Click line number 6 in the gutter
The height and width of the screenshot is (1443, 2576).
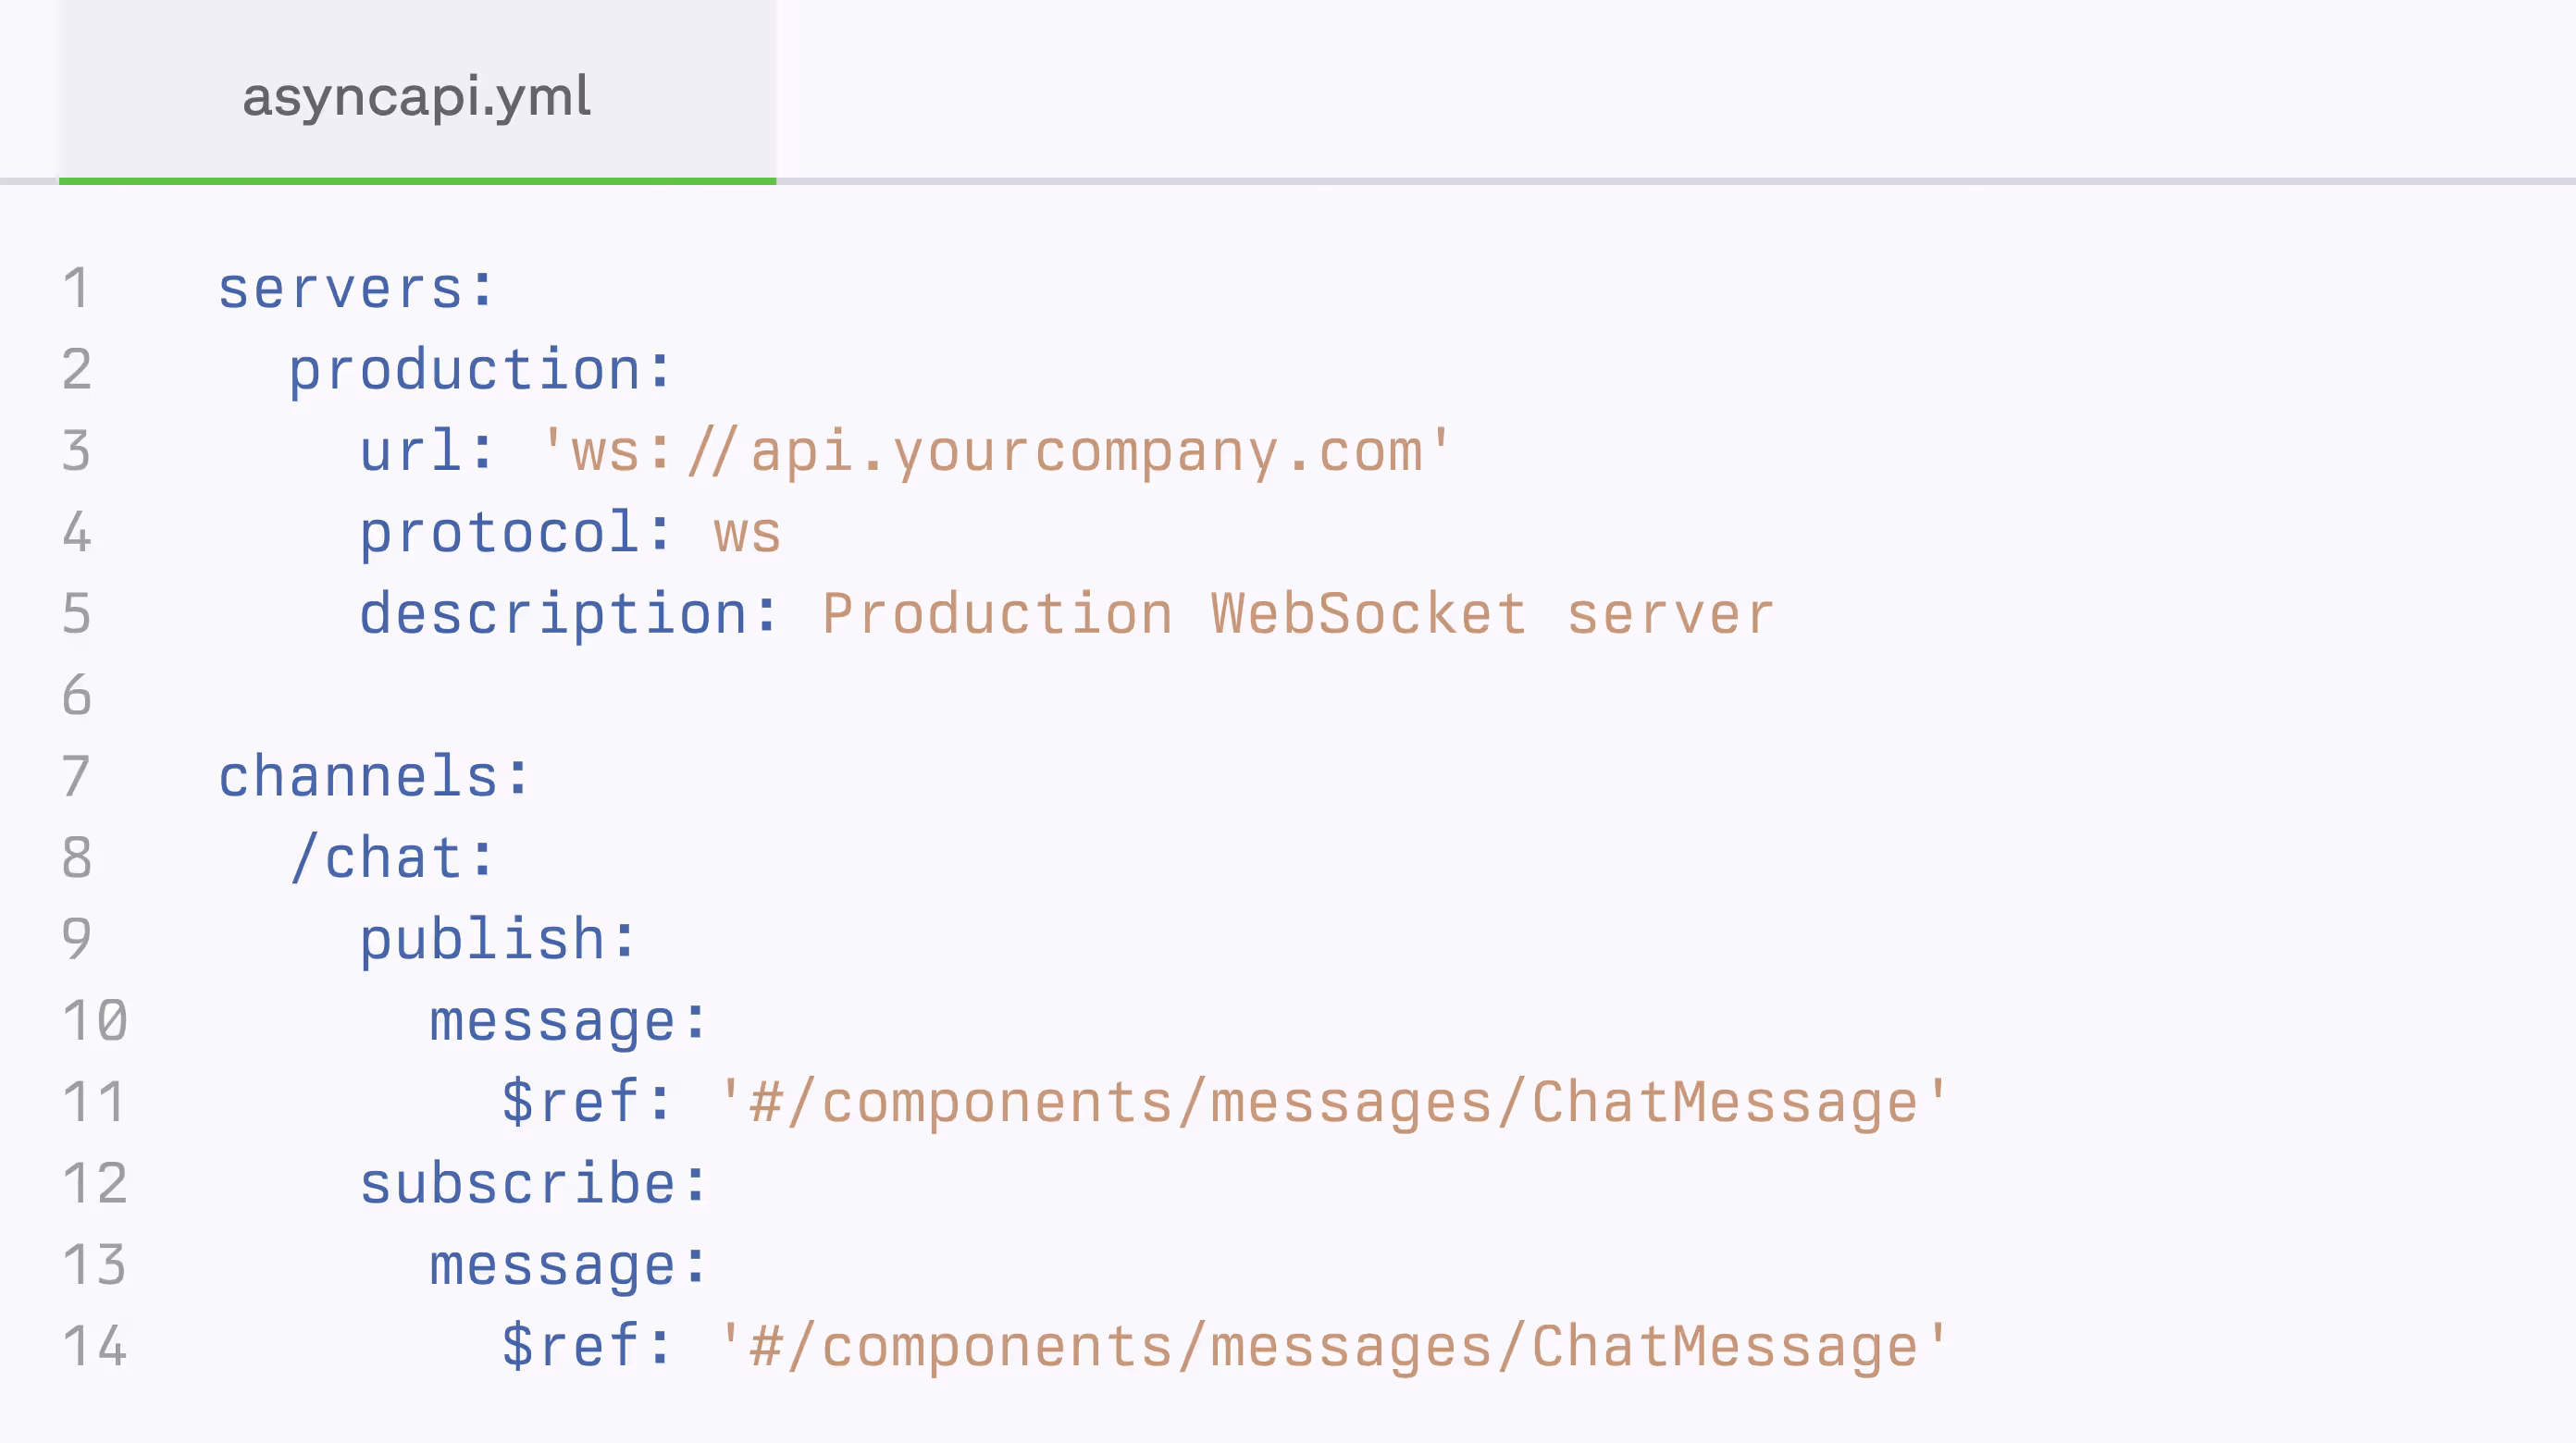point(77,695)
